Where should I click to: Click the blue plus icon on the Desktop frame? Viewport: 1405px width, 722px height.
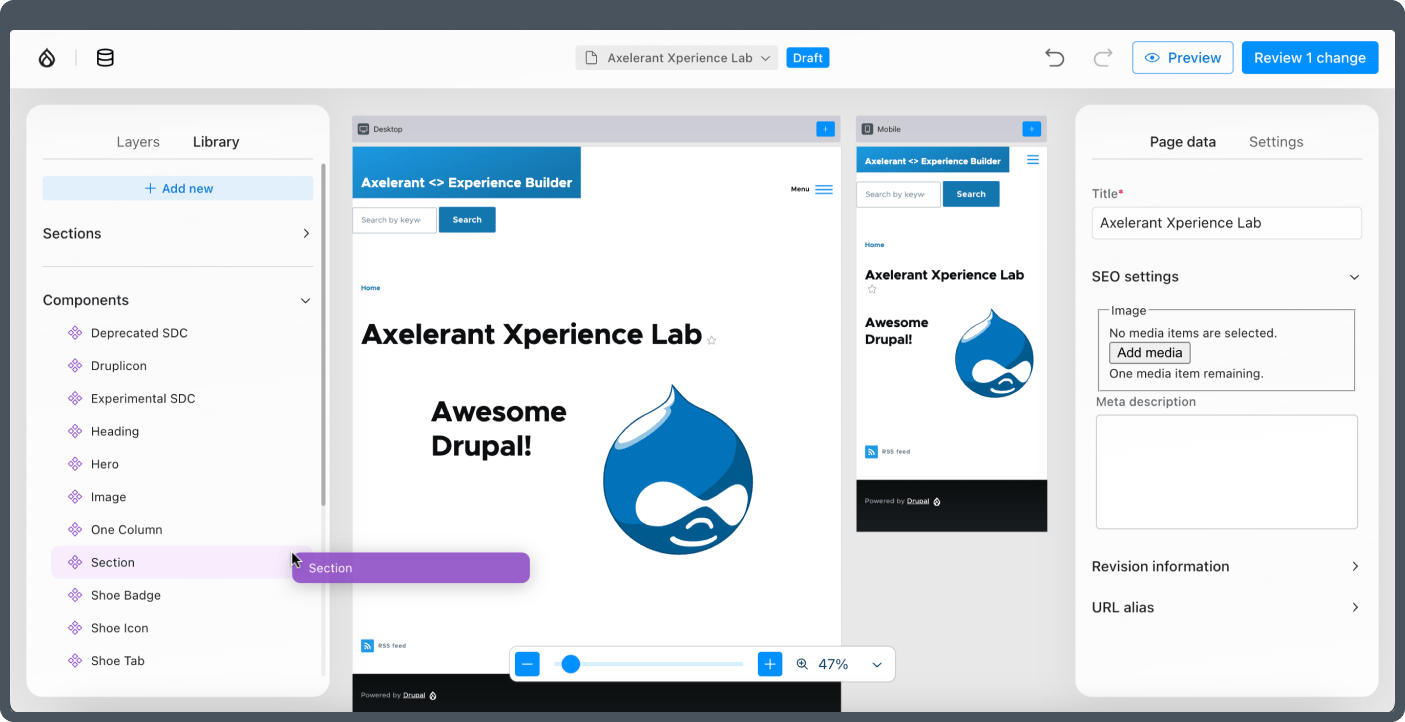pyautogui.click(x=825, y=128)
